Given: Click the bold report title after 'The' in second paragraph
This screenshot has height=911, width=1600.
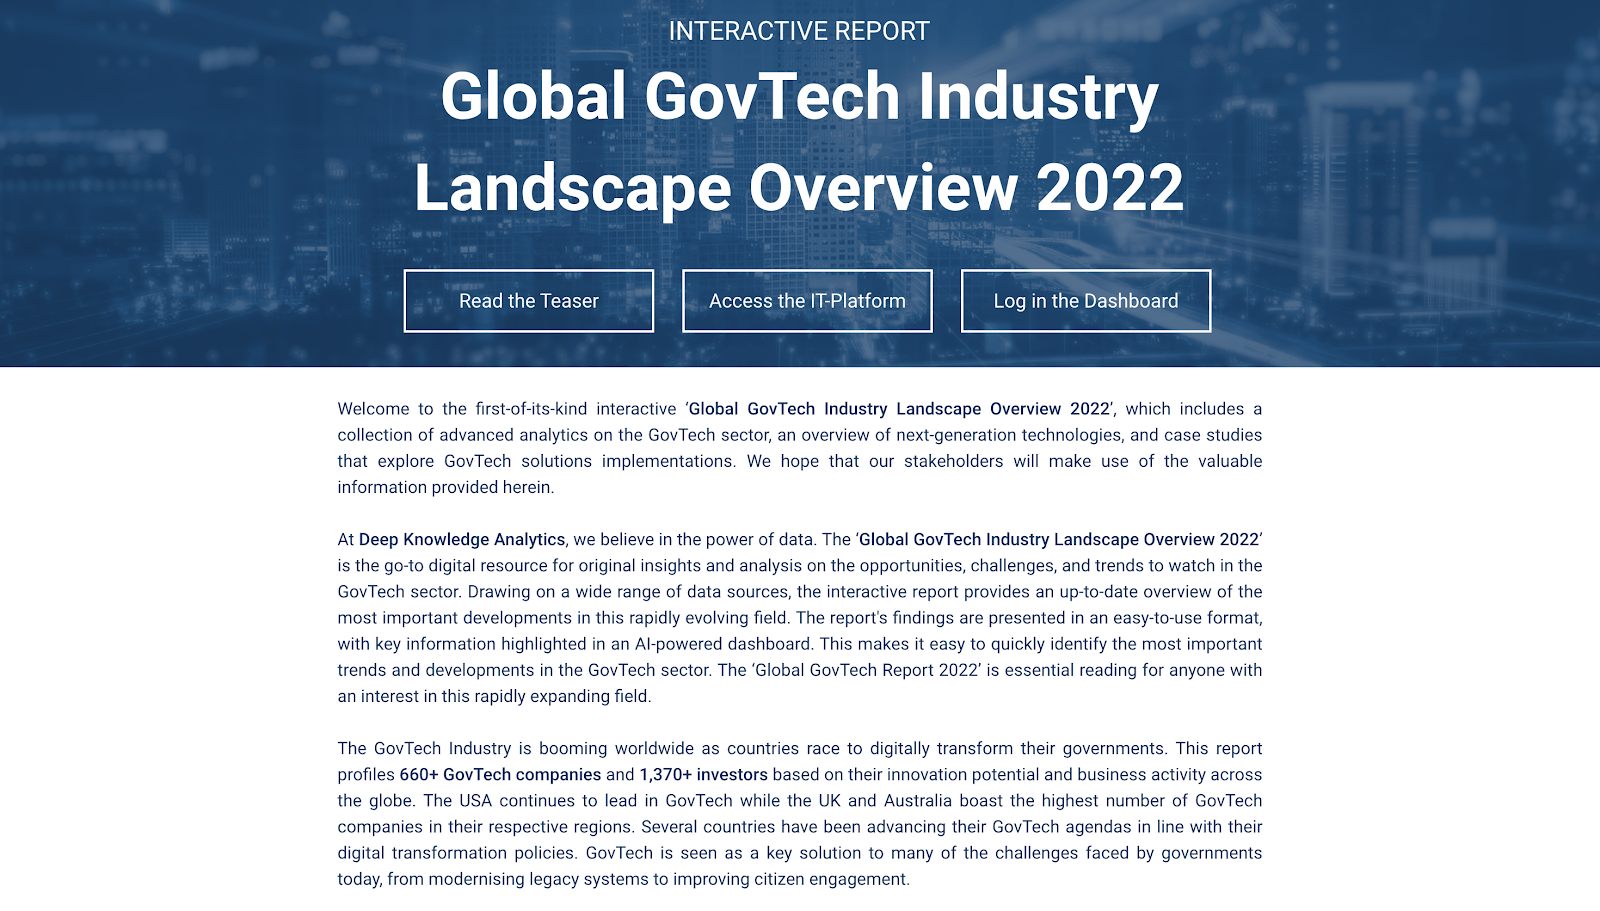Looking at the screenshot, I should (1059, 540).
